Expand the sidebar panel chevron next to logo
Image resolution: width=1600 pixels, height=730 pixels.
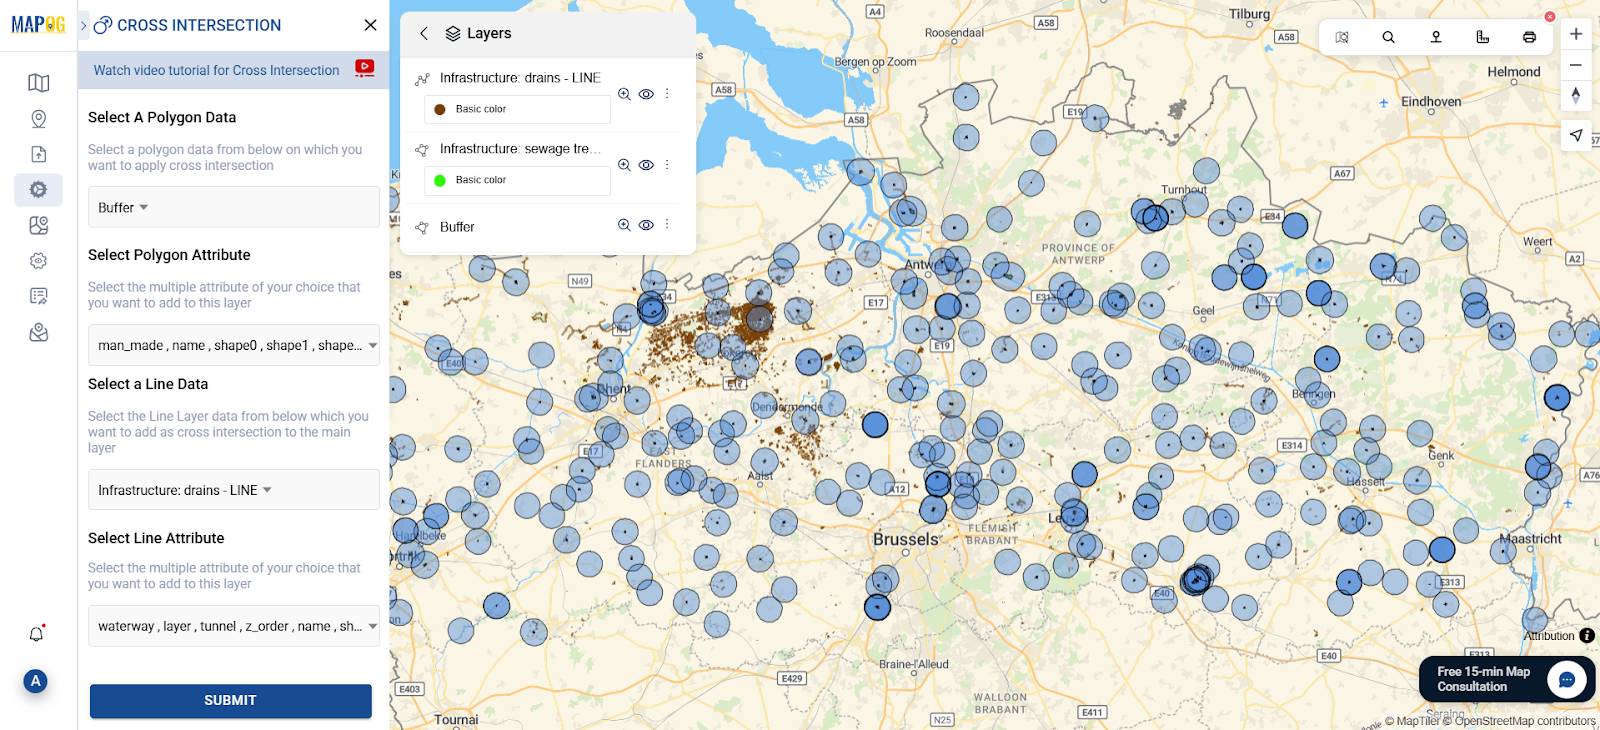point(84,25)
